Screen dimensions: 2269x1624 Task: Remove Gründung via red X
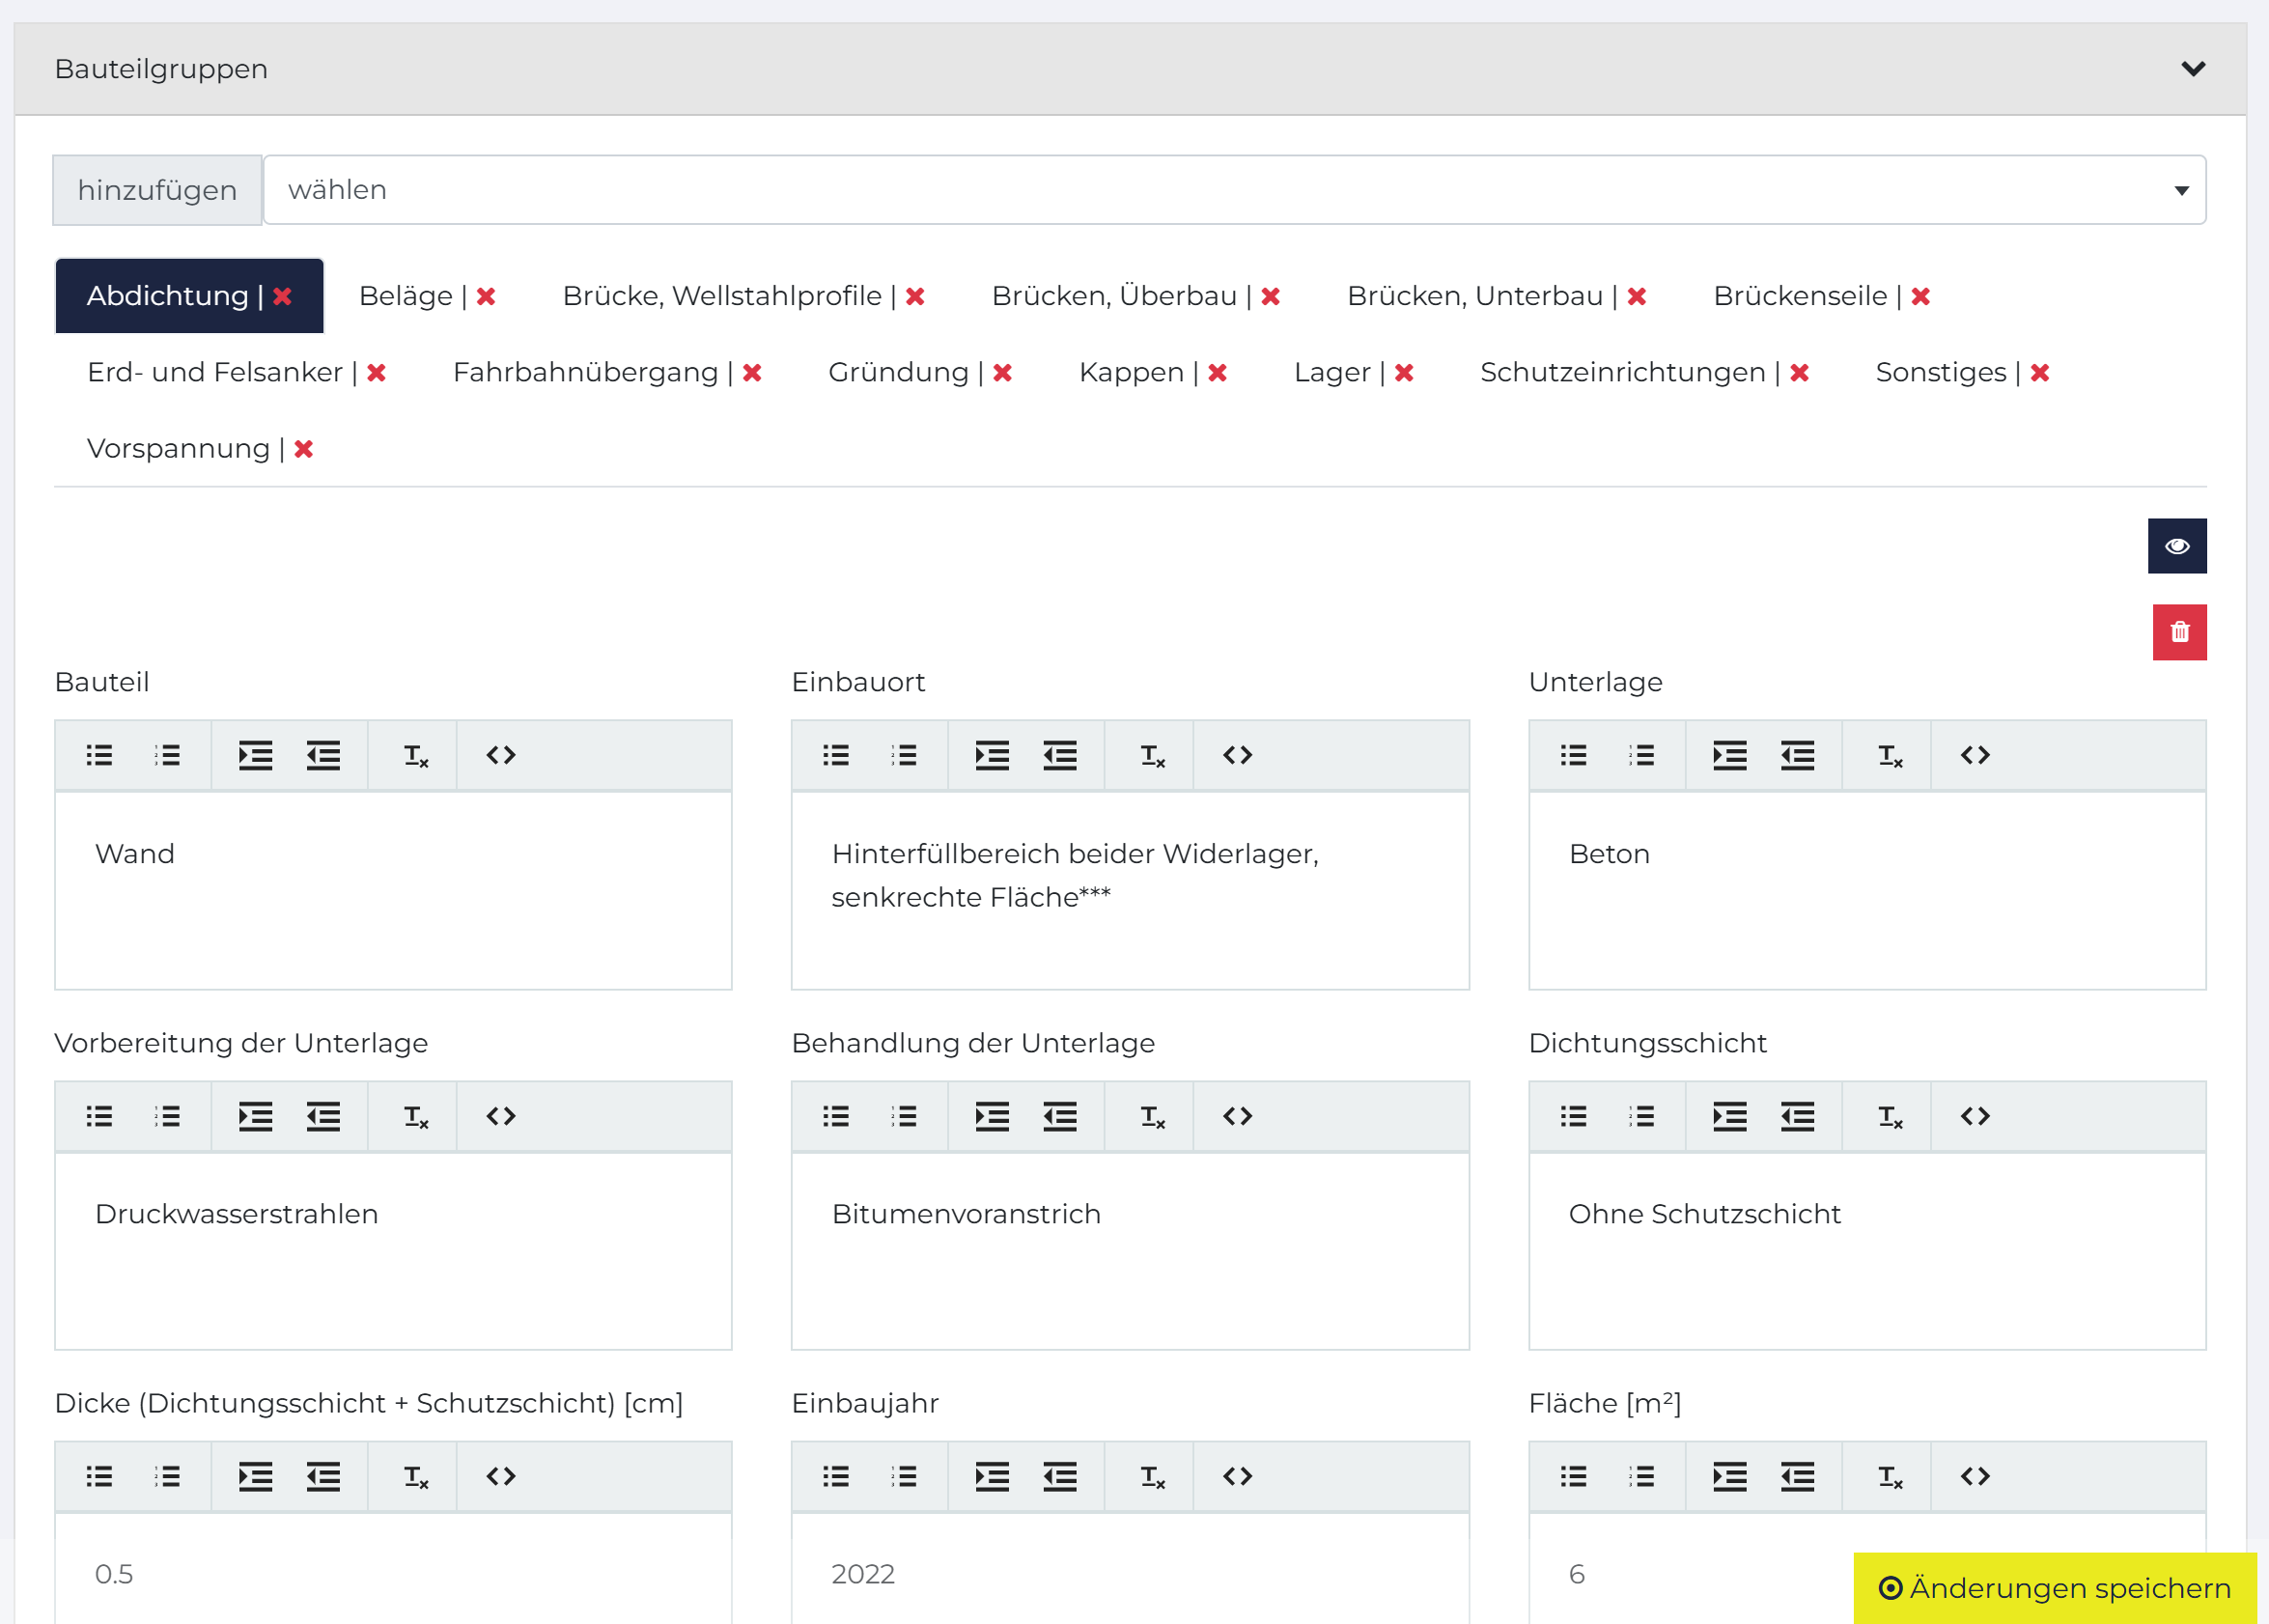pos(1003,372)
